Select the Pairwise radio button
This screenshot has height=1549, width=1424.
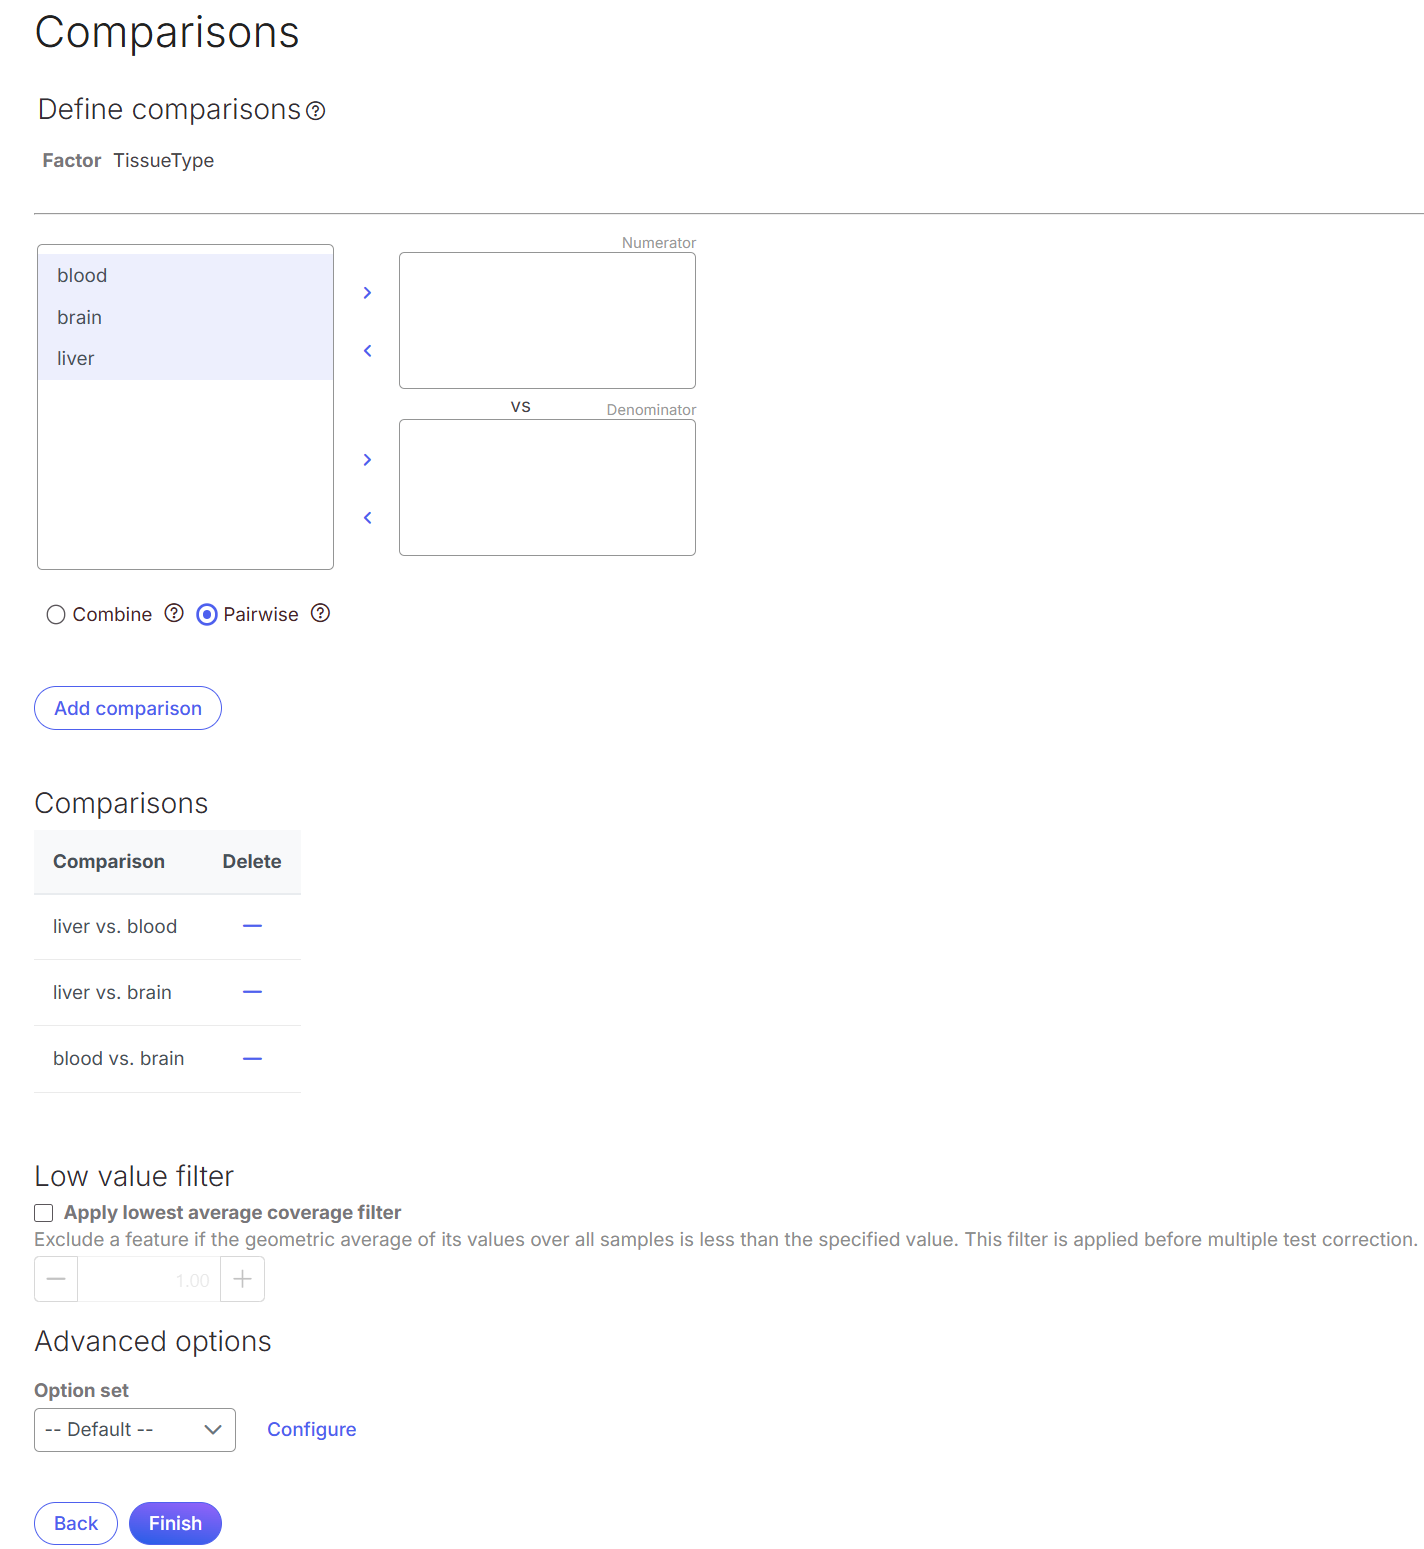click(x=207, y=615)
